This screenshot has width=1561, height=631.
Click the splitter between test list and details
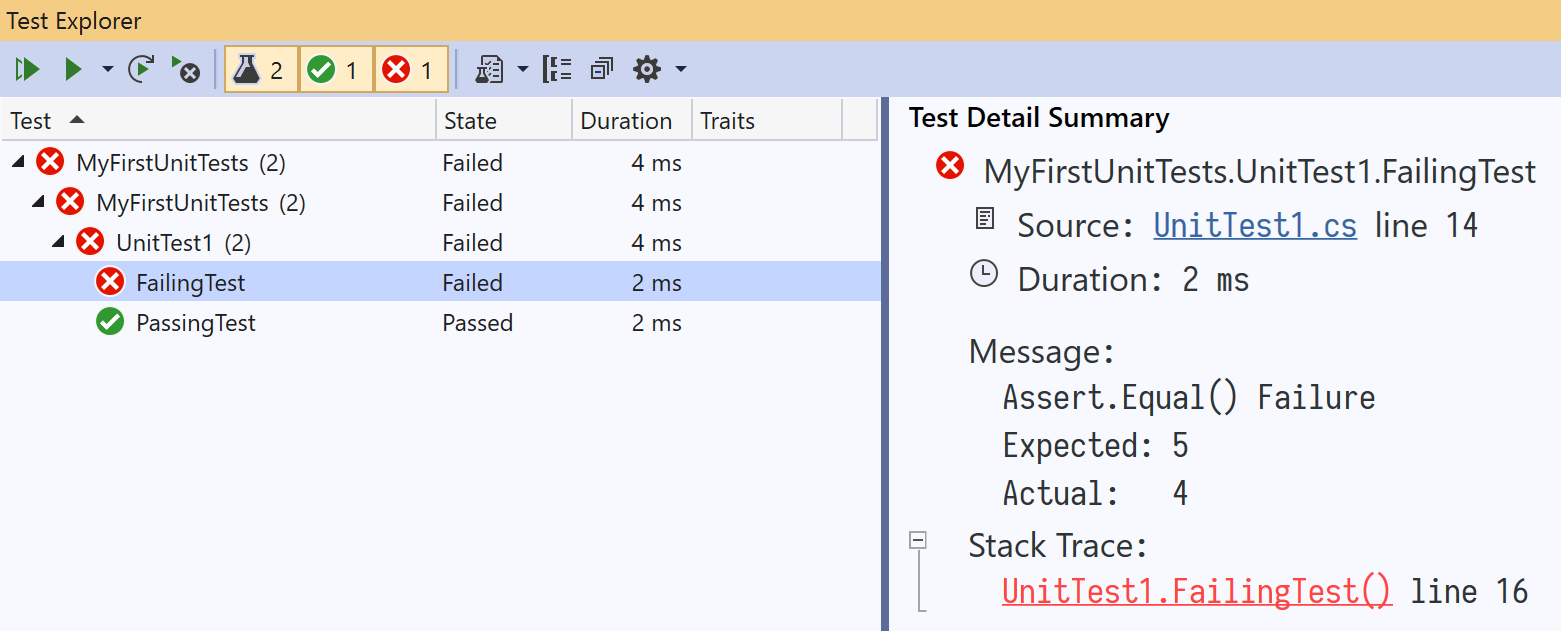[885, 364]
